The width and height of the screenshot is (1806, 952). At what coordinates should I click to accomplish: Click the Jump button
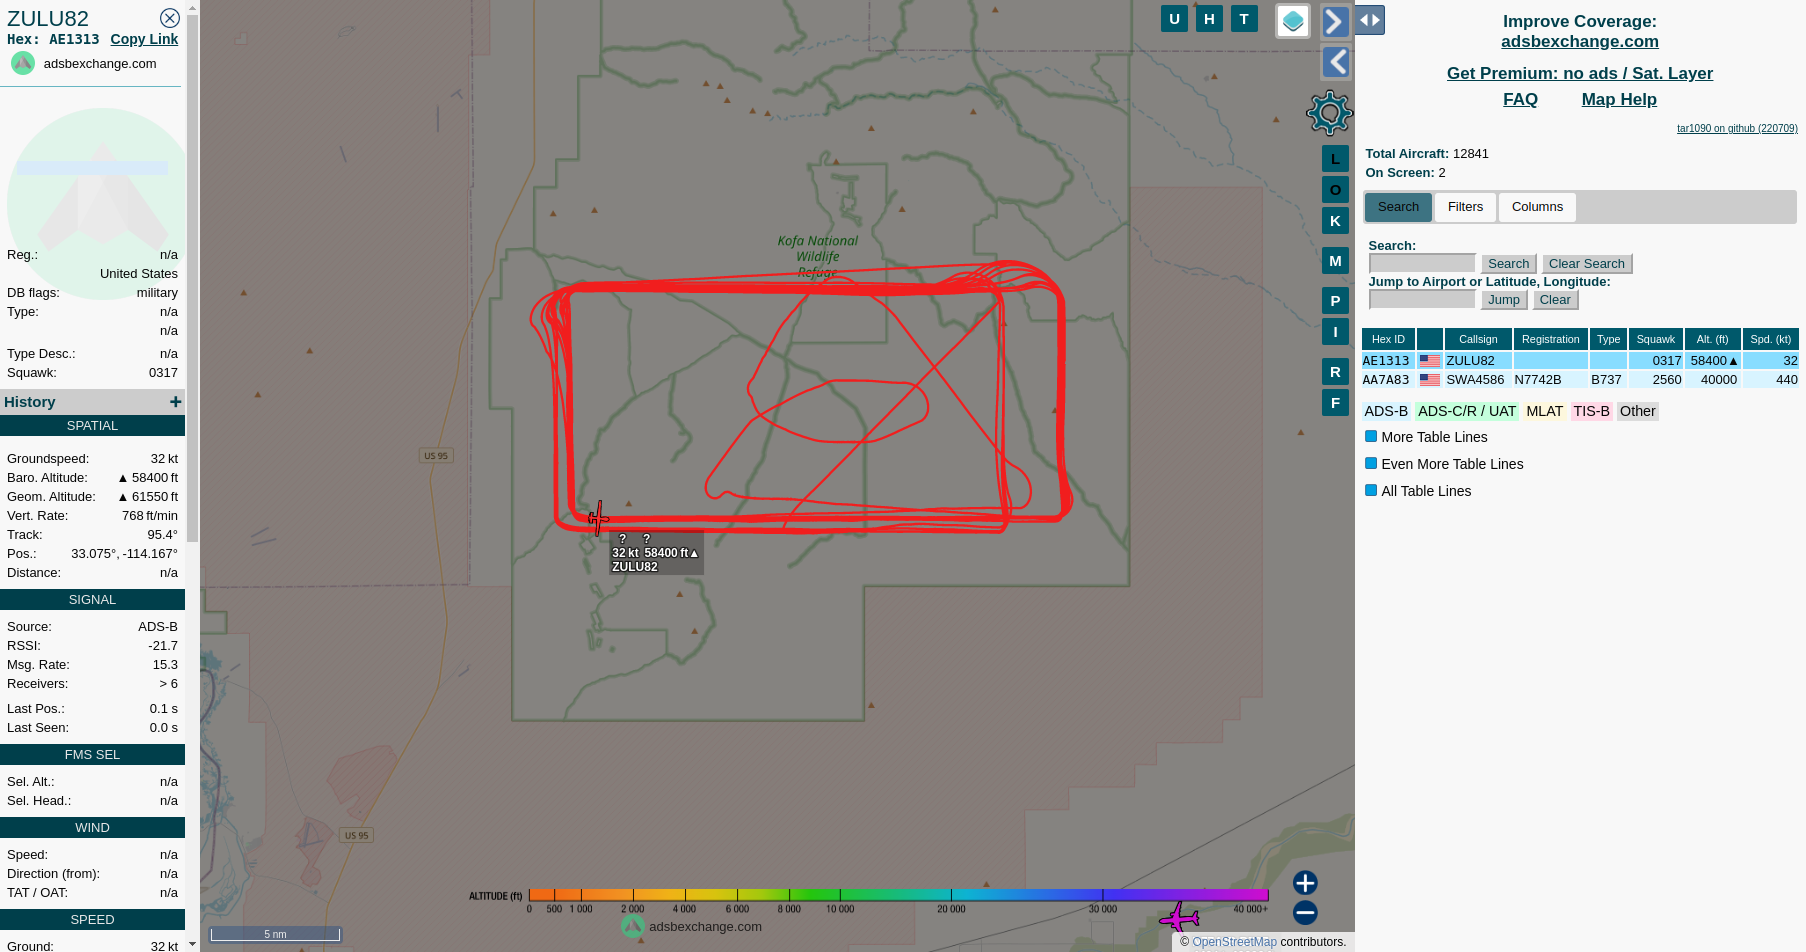click(1503, 300)
